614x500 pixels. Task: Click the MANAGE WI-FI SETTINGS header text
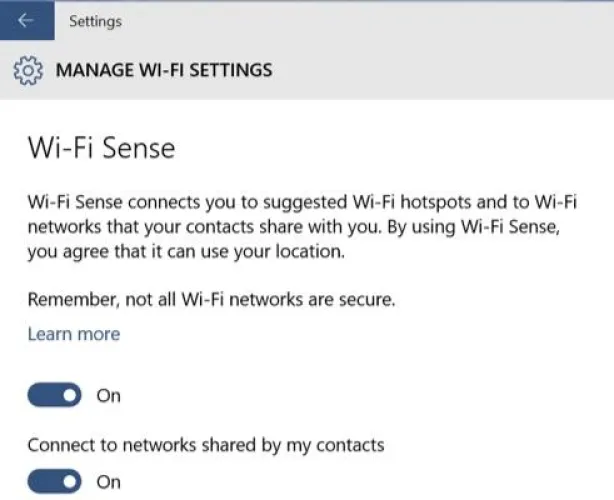click(x=164, y=71)
